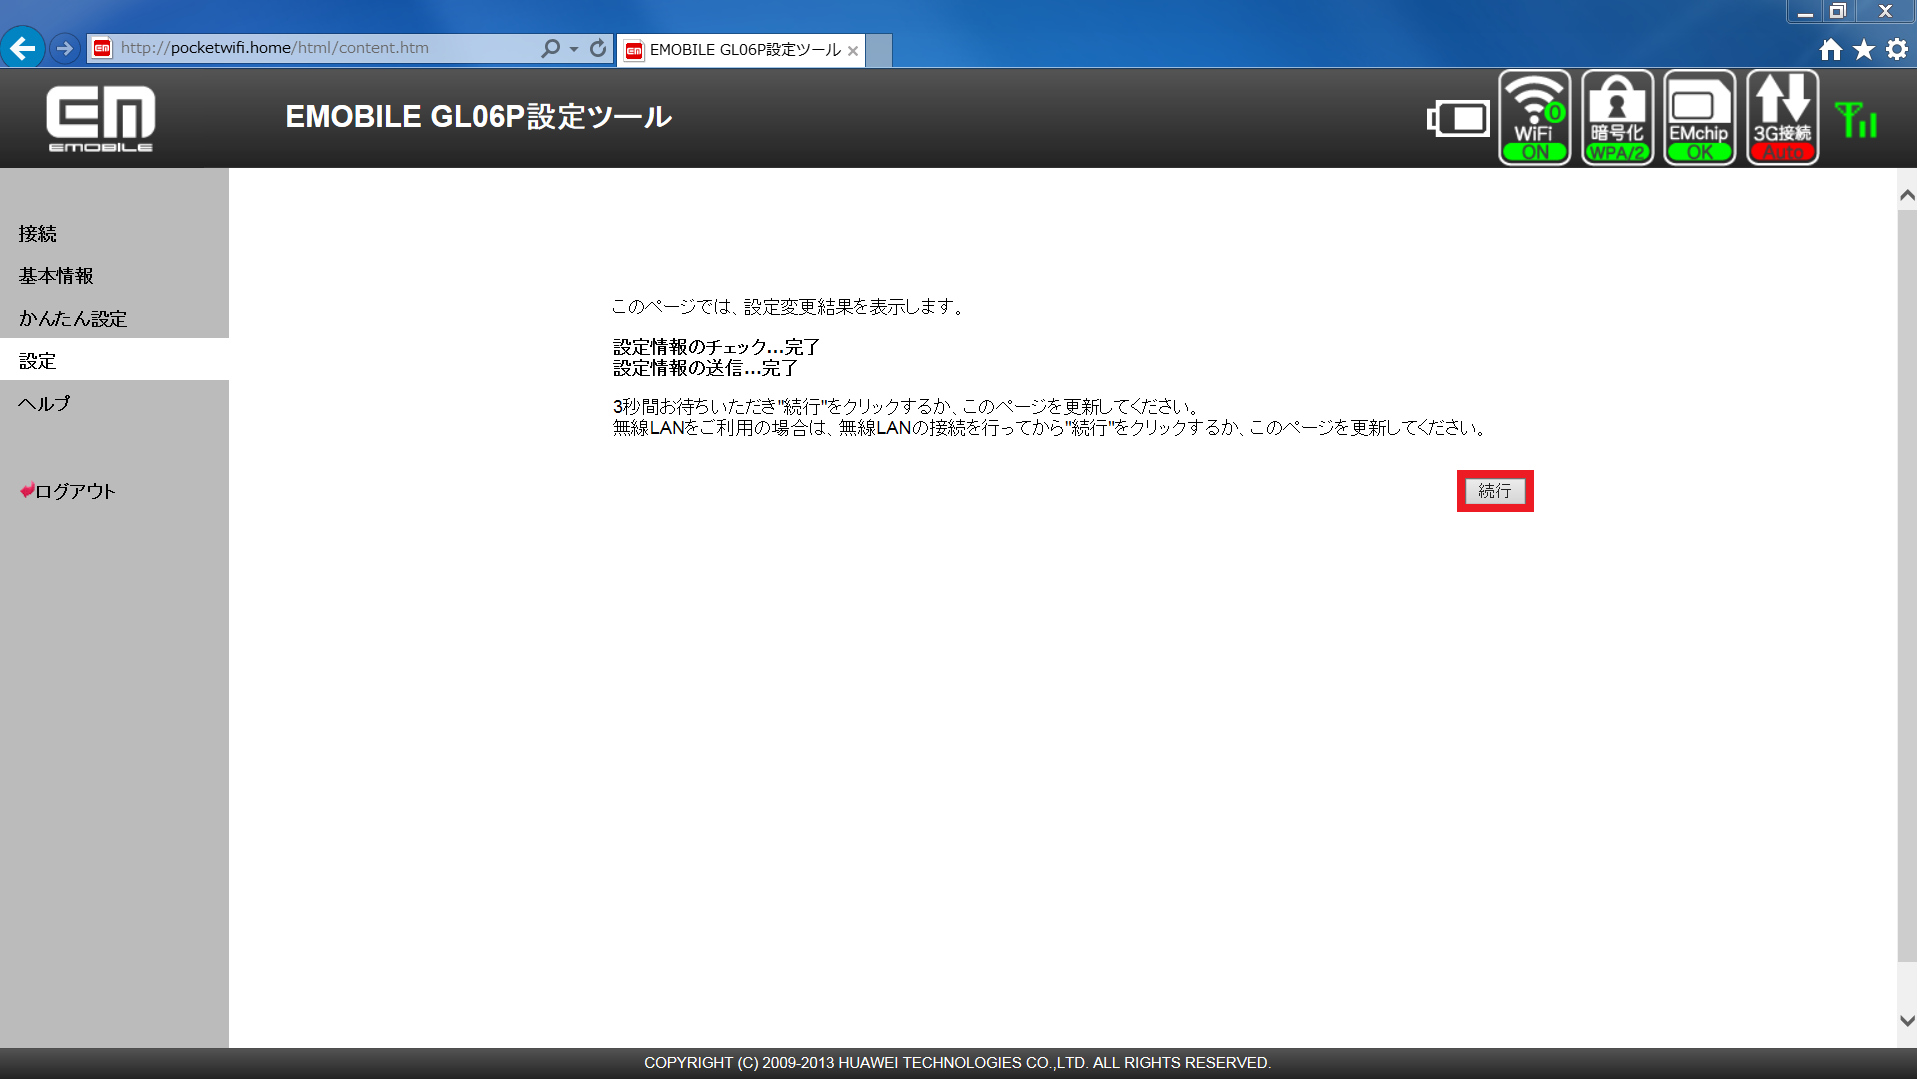Click the Favorites star icon
The width and height of the screenshot is (1917, 1079).
coord(1864,47)
